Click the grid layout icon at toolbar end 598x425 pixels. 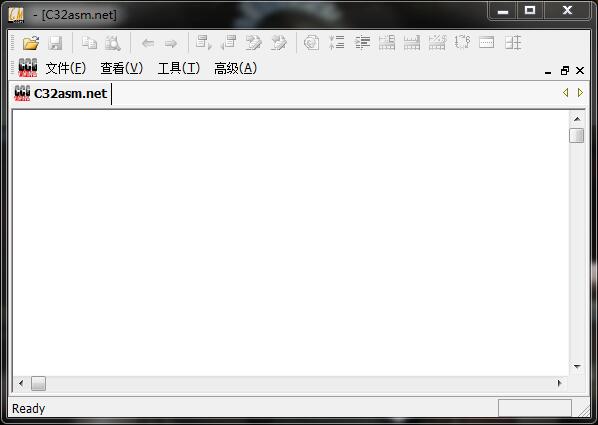513,43
